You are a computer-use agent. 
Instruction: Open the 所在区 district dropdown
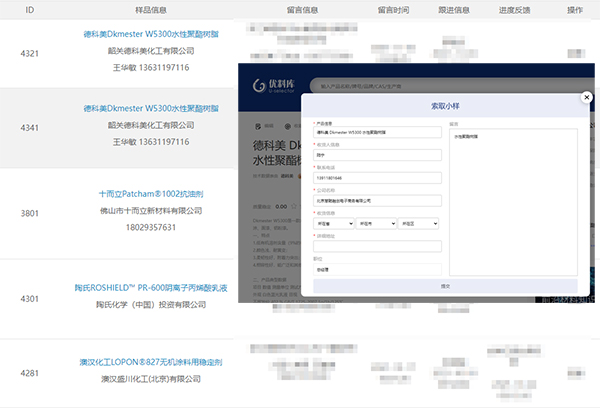pos(418,224)
